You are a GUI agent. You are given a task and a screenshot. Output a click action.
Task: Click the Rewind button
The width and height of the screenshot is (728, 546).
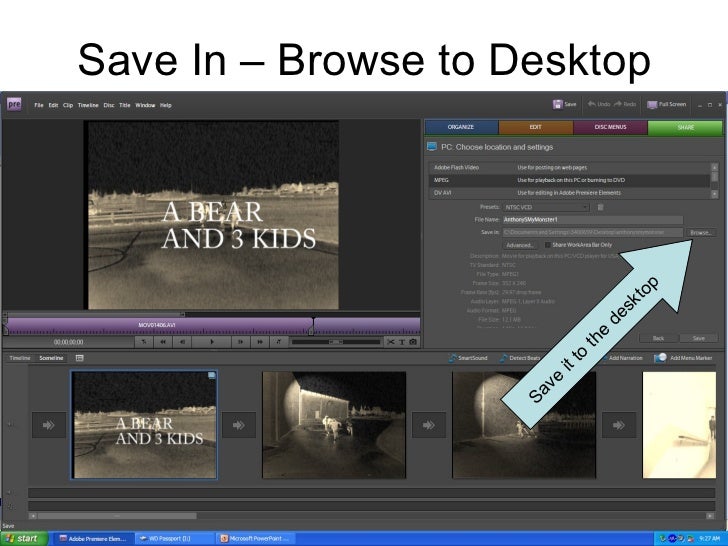coord(163,342)
